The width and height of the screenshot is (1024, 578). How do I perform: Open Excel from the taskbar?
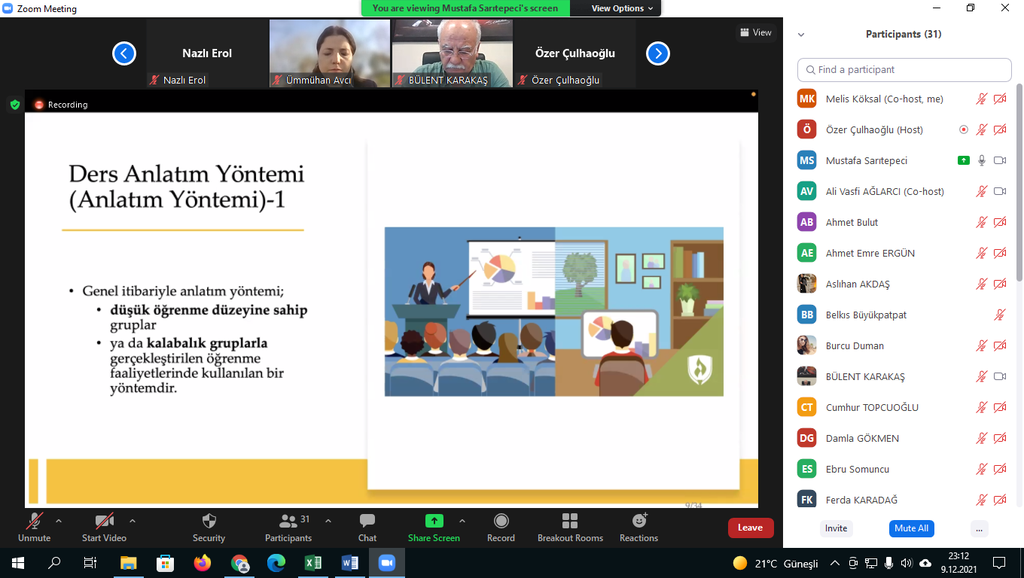click(x=313, y=563)
